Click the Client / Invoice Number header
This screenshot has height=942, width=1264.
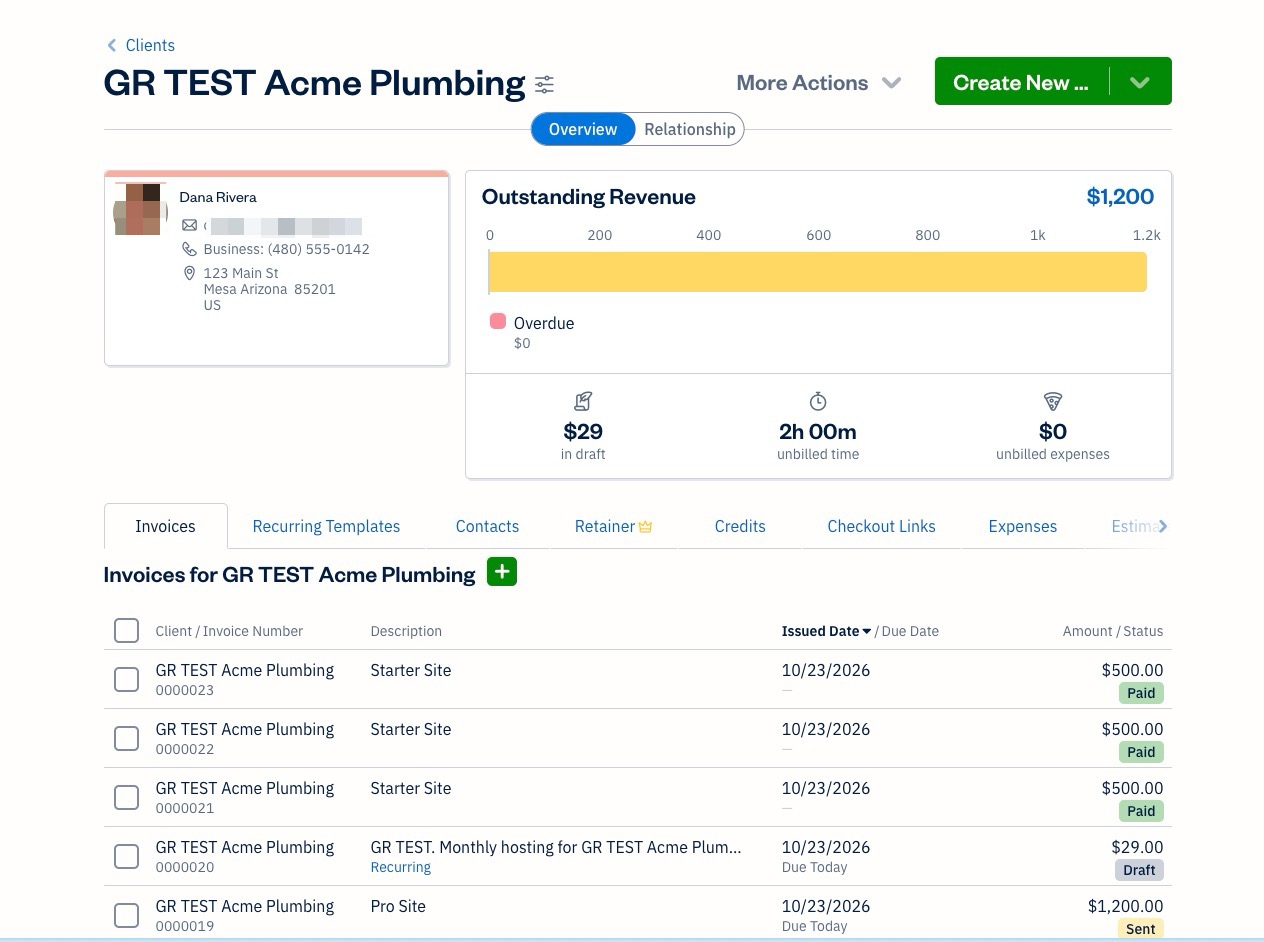(x=229, y=631)
